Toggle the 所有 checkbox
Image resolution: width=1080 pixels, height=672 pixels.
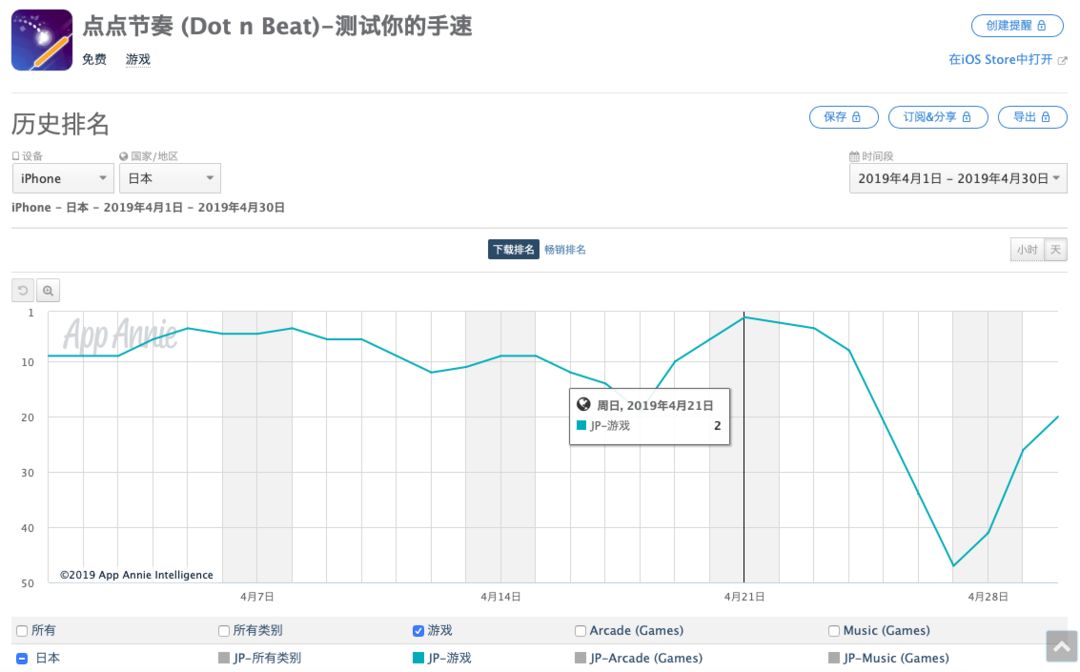(22, 631)
